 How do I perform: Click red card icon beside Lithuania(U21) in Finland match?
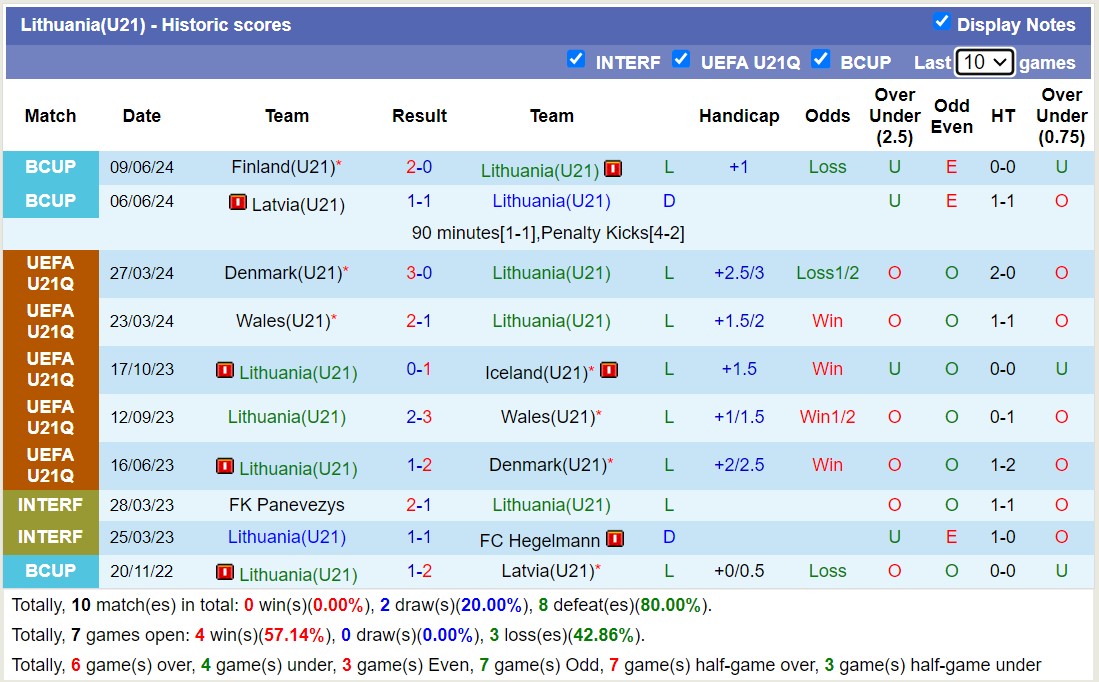(x=613, y=169)
